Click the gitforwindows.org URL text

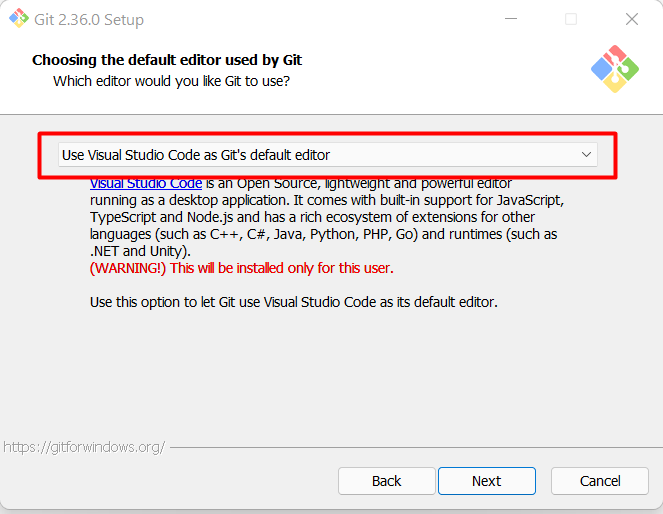point(84,447)
